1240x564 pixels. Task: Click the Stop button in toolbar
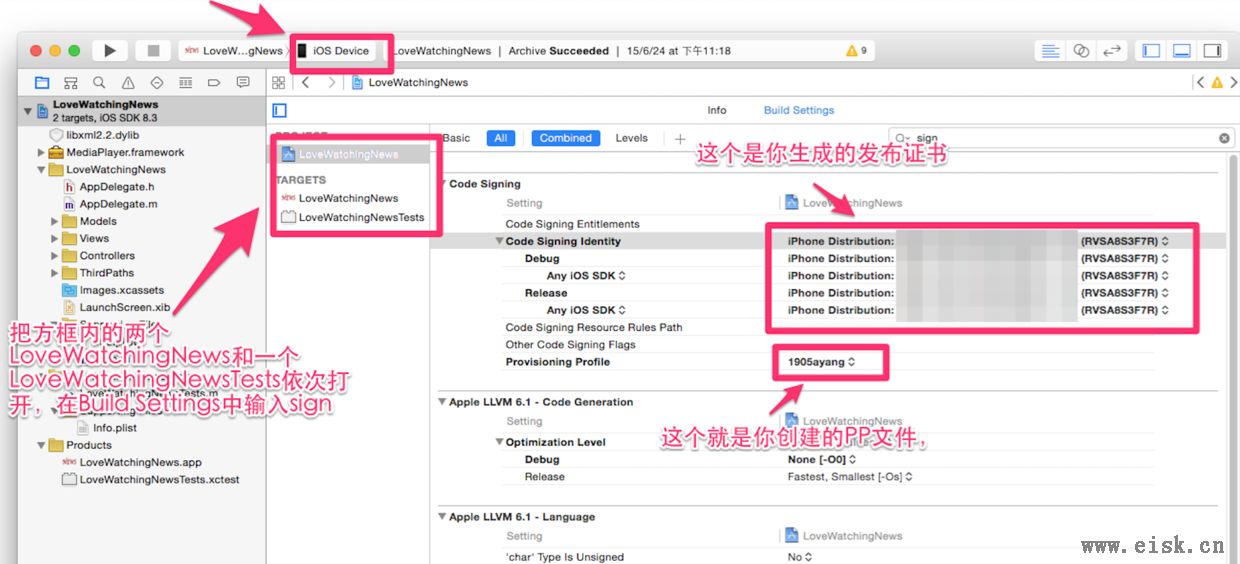pyautogui.click(x=153, y=50)
